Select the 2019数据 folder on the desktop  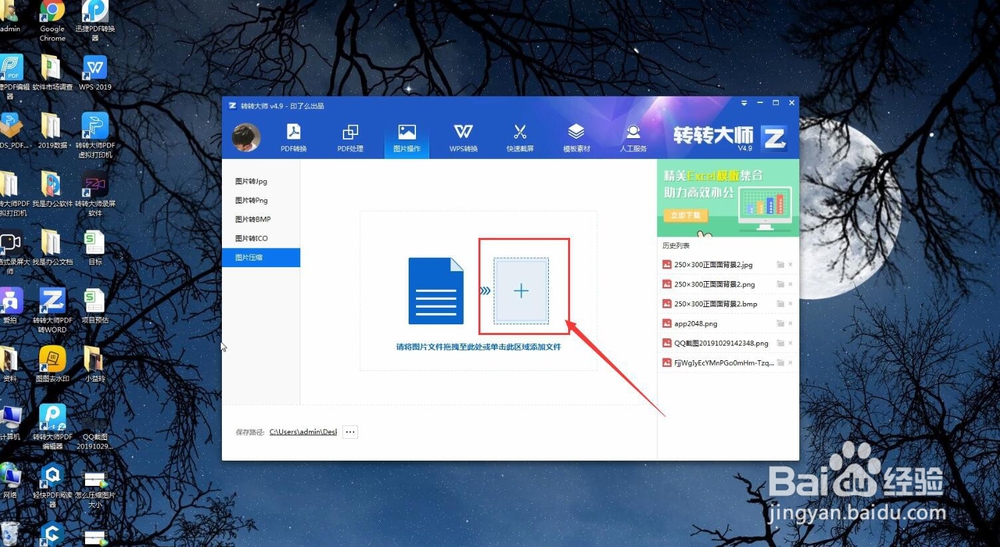point(52,131)
